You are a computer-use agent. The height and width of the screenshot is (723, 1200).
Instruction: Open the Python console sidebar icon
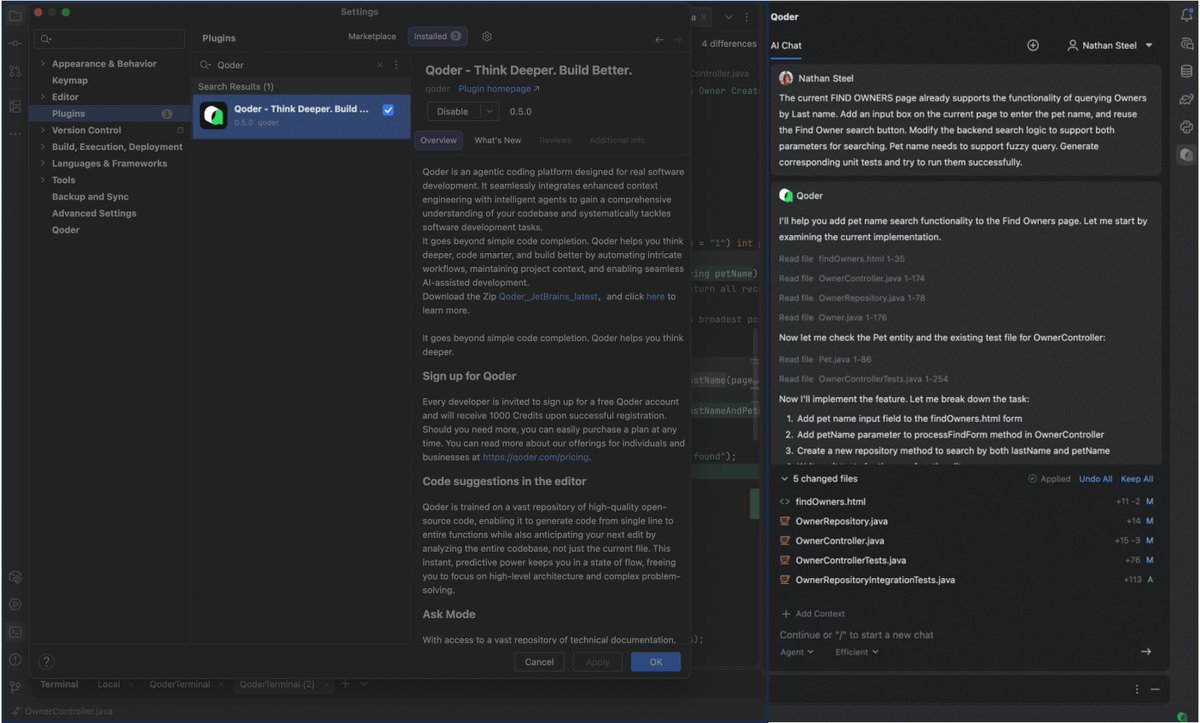(x=1187, y=127)
